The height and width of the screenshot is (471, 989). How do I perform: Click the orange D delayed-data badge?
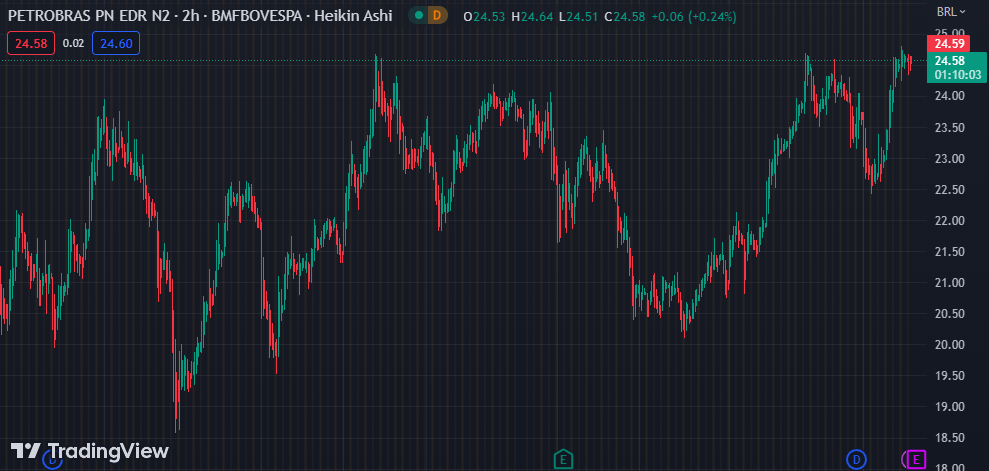tap(438, 15)
